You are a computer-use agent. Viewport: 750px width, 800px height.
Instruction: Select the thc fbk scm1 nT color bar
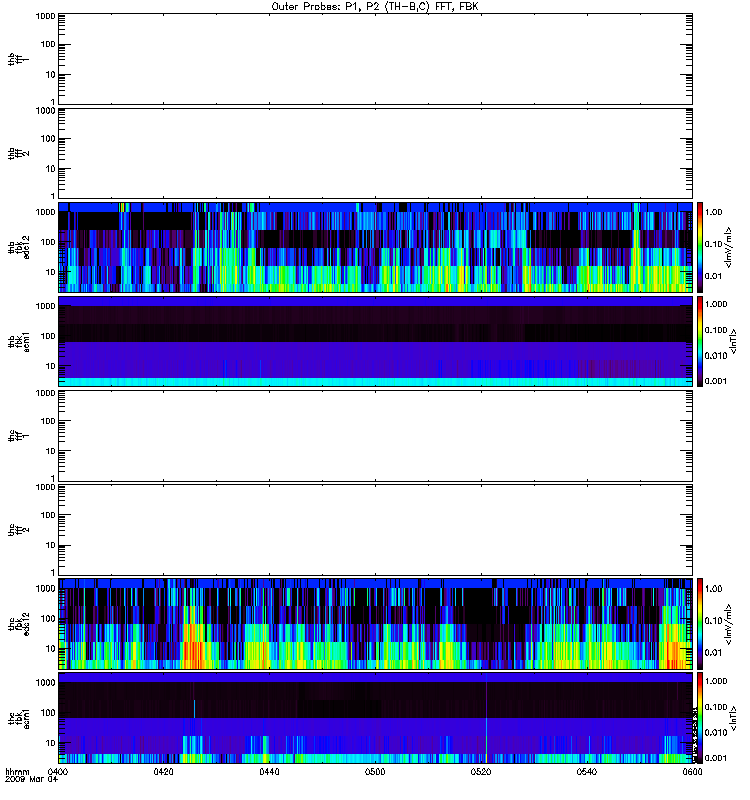pyautogui.click(x=700, y=718)
